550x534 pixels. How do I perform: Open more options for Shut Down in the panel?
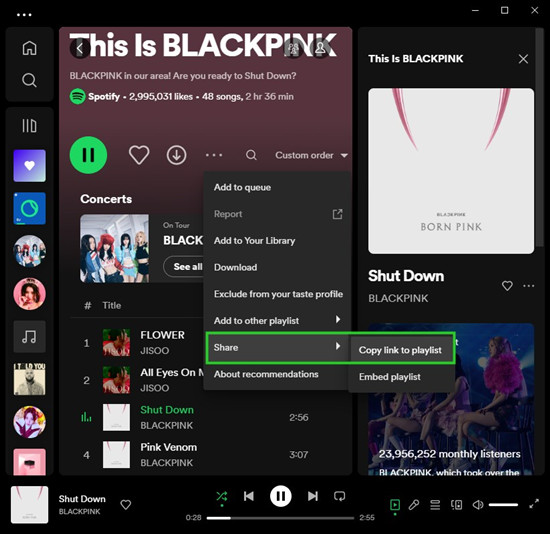pos(529,286)
